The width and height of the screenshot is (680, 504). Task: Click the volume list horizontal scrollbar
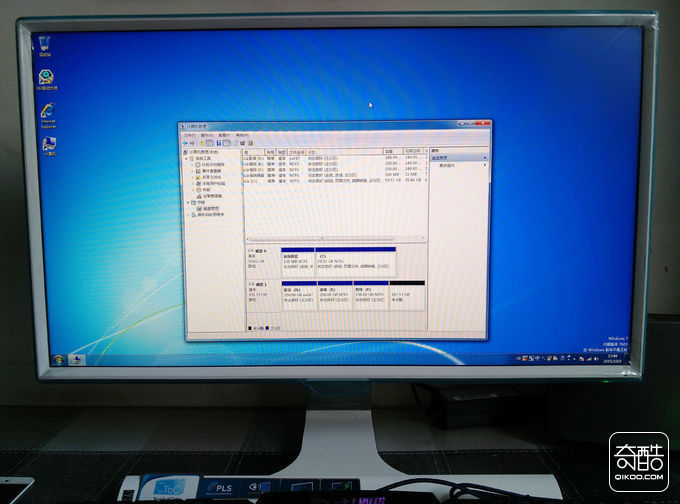tap(335, 239)
